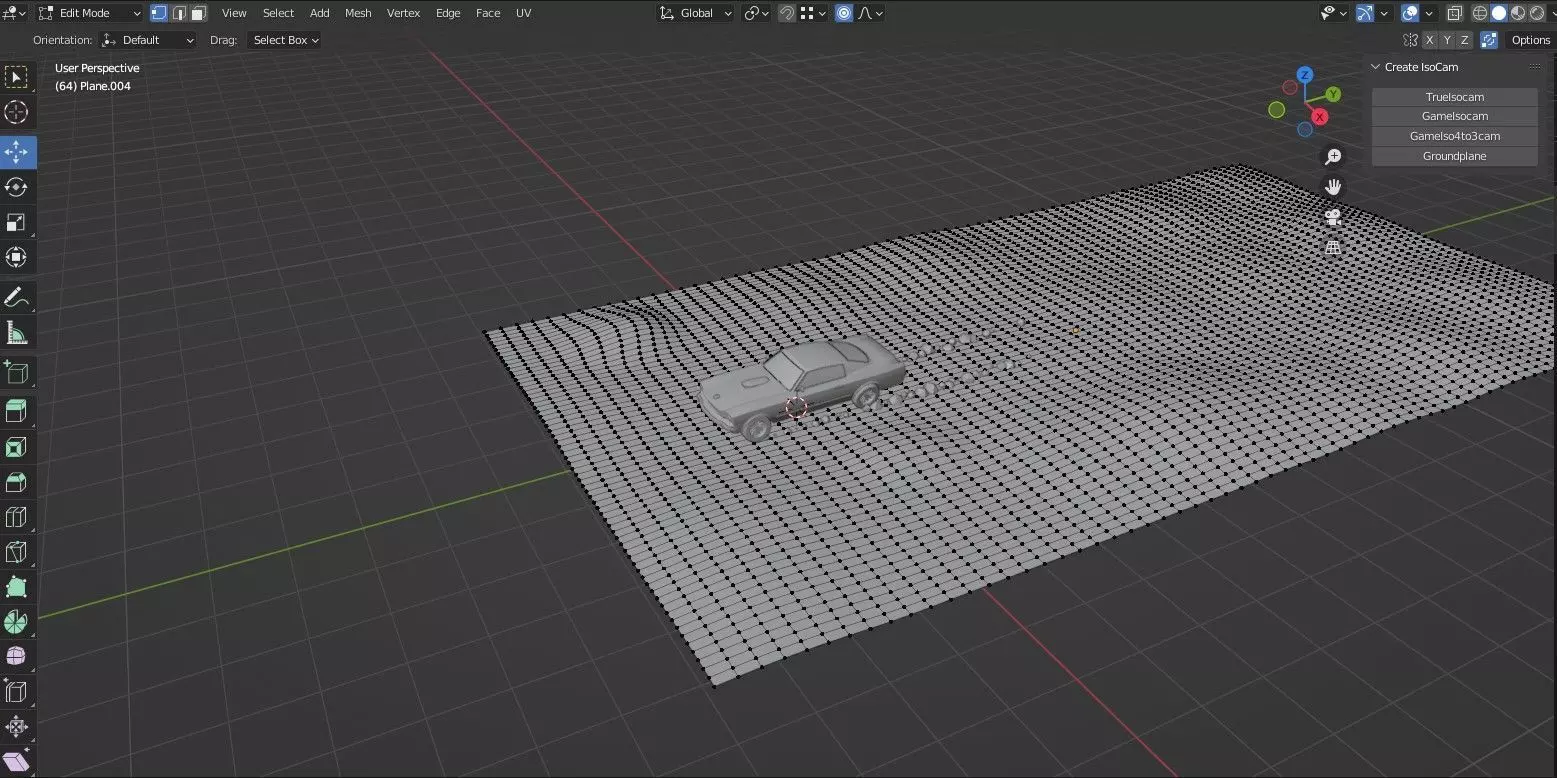Screen dimensions: 1557x778
Task: Toggle X-ray view
Action: click(1454, 13)
